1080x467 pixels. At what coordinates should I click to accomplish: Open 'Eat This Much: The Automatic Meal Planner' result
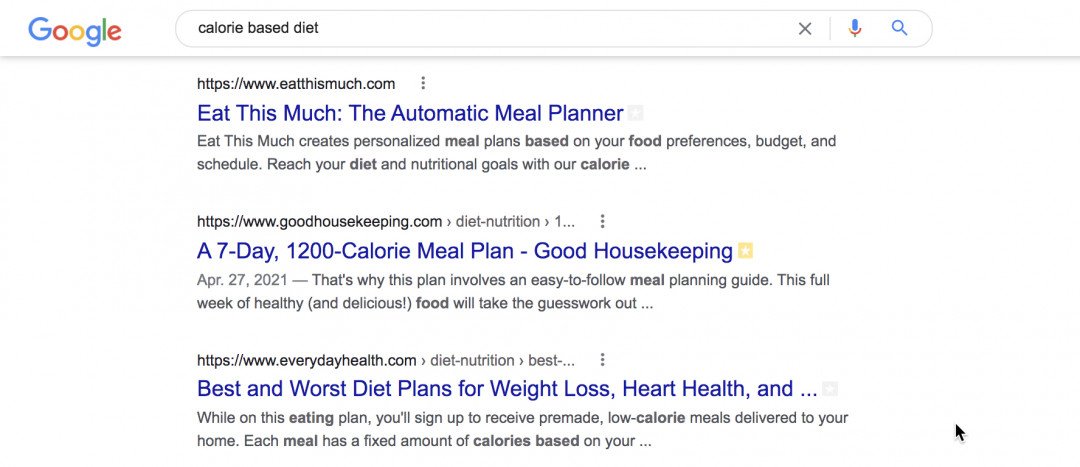pyautogui.click(x=410, y=113)
